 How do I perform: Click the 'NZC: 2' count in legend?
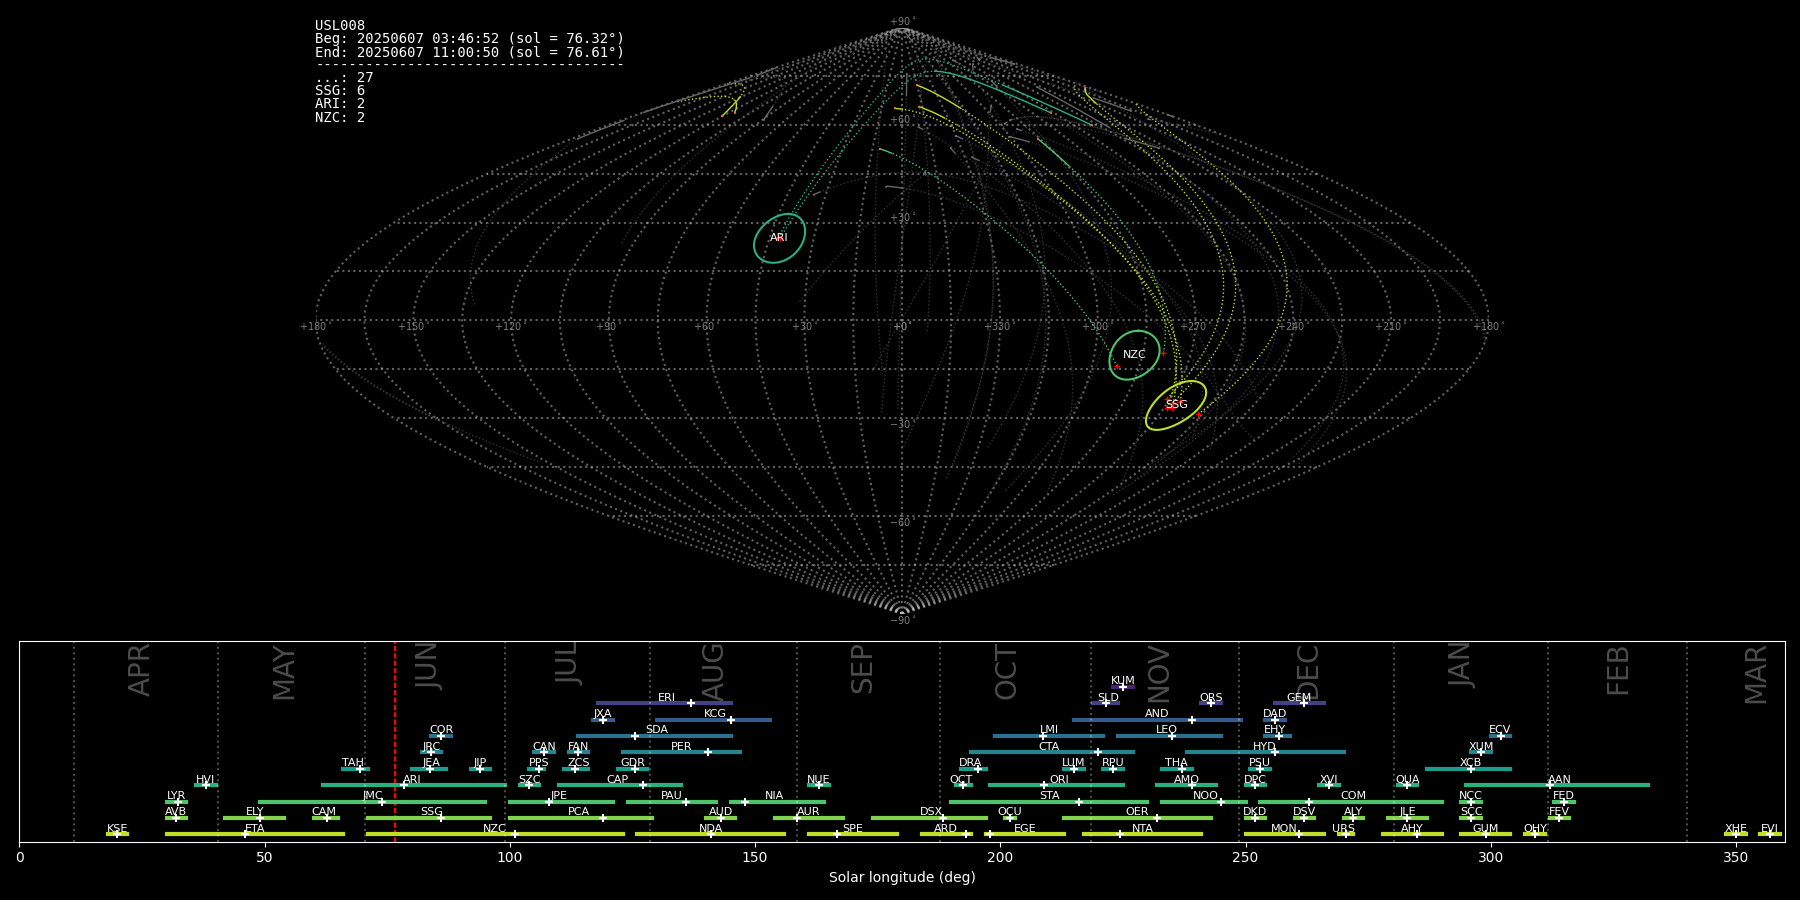[x=340, y=117]
